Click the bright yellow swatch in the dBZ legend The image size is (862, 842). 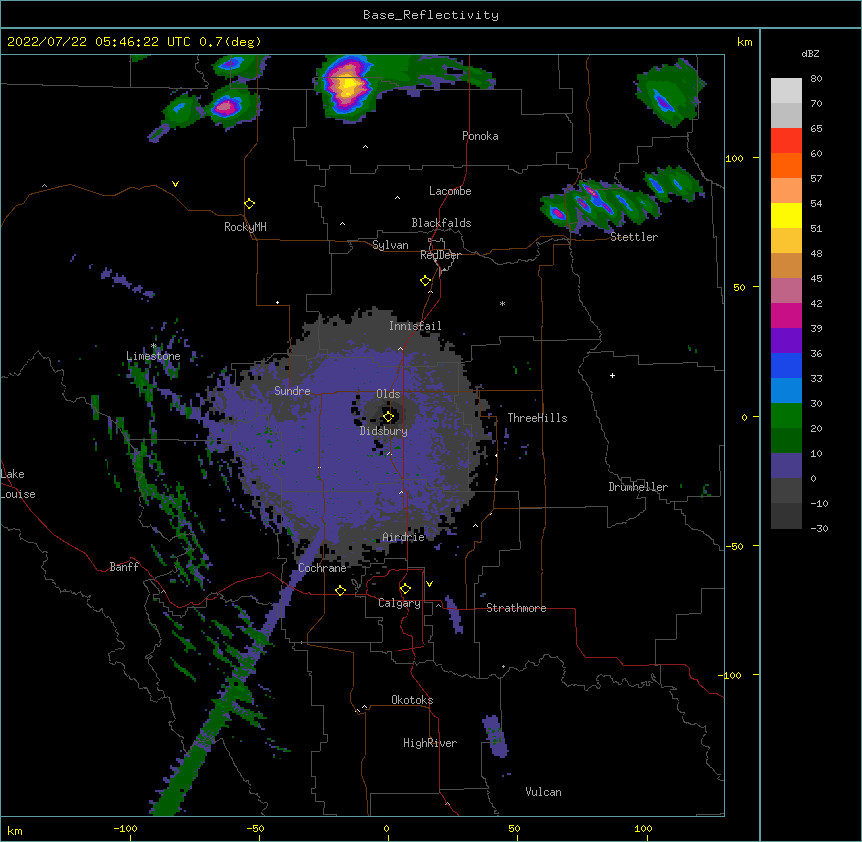(786, 215)
